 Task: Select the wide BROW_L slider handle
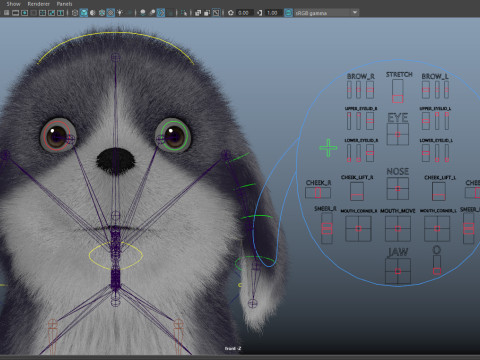tap(426, 90)
